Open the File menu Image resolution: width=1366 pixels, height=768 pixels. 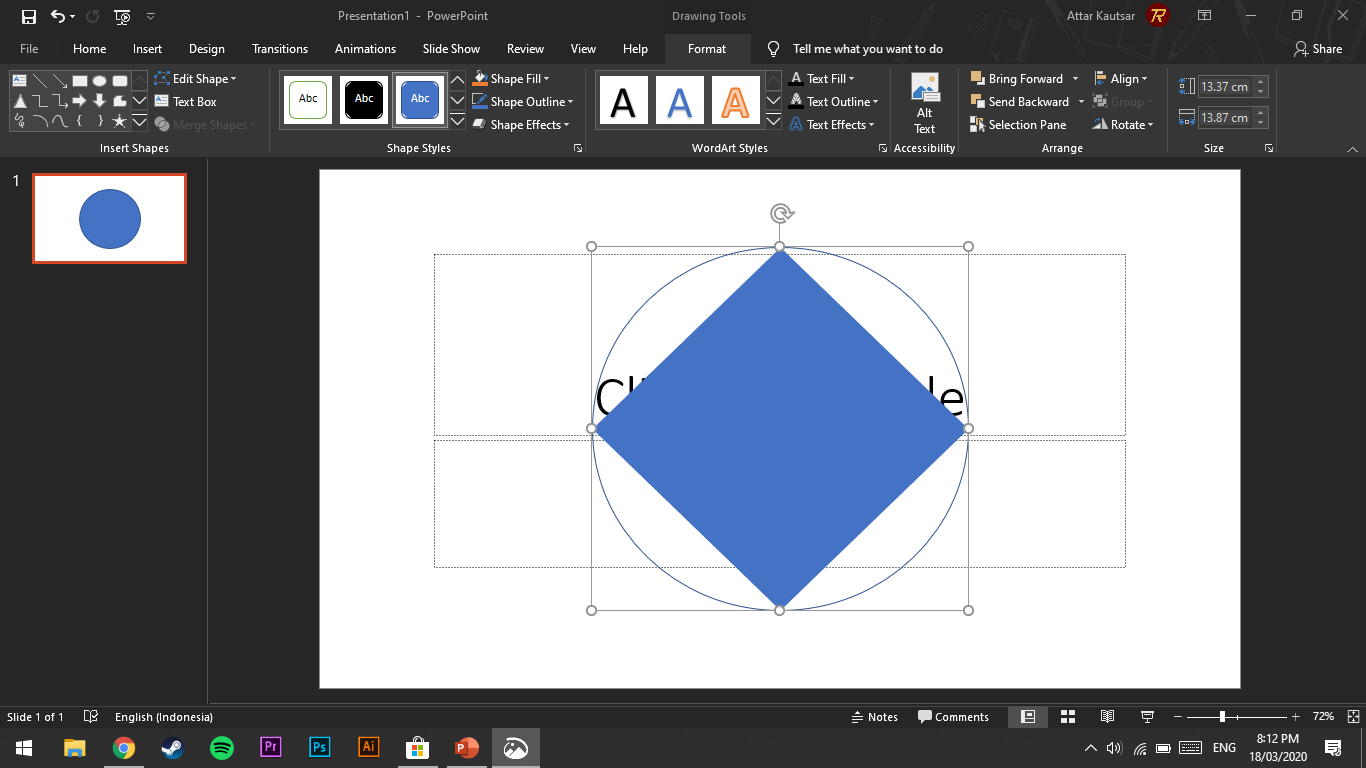click(x=29, y=49)
